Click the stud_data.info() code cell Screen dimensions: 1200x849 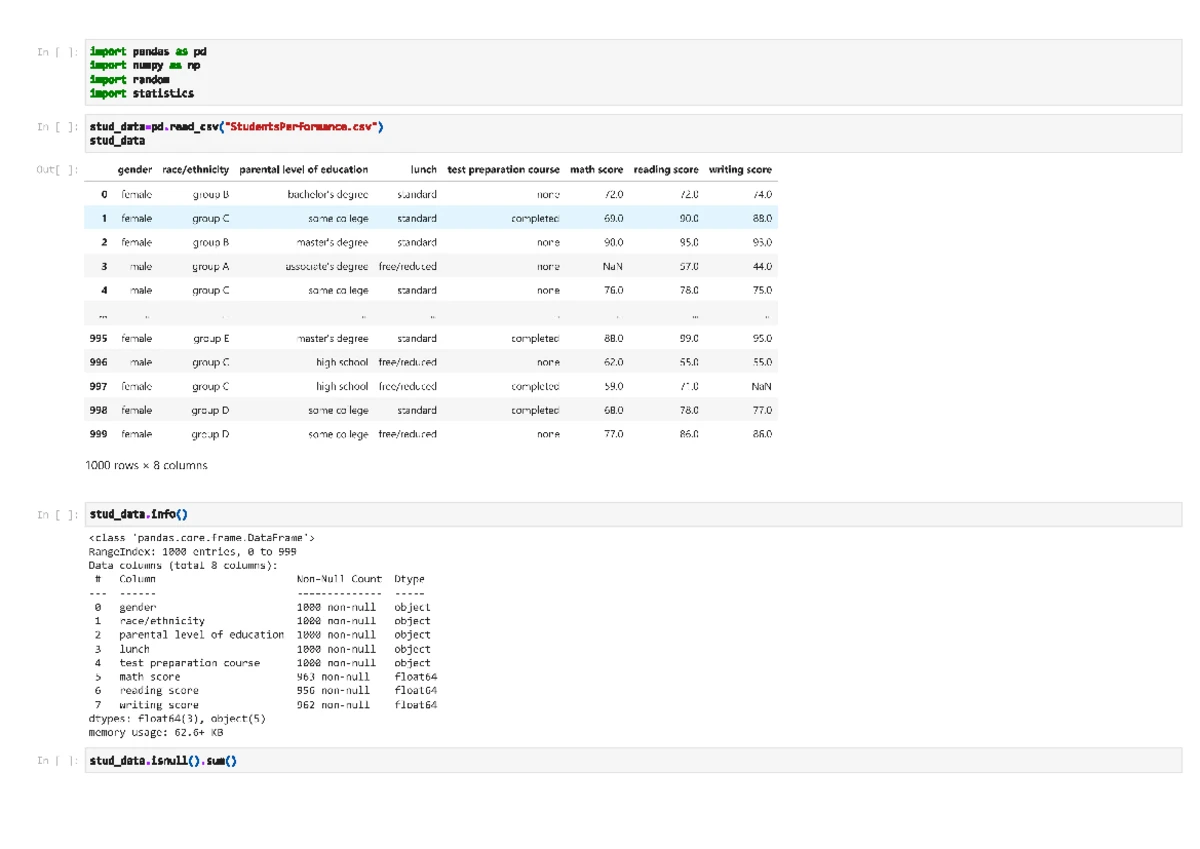coord(633,515)
